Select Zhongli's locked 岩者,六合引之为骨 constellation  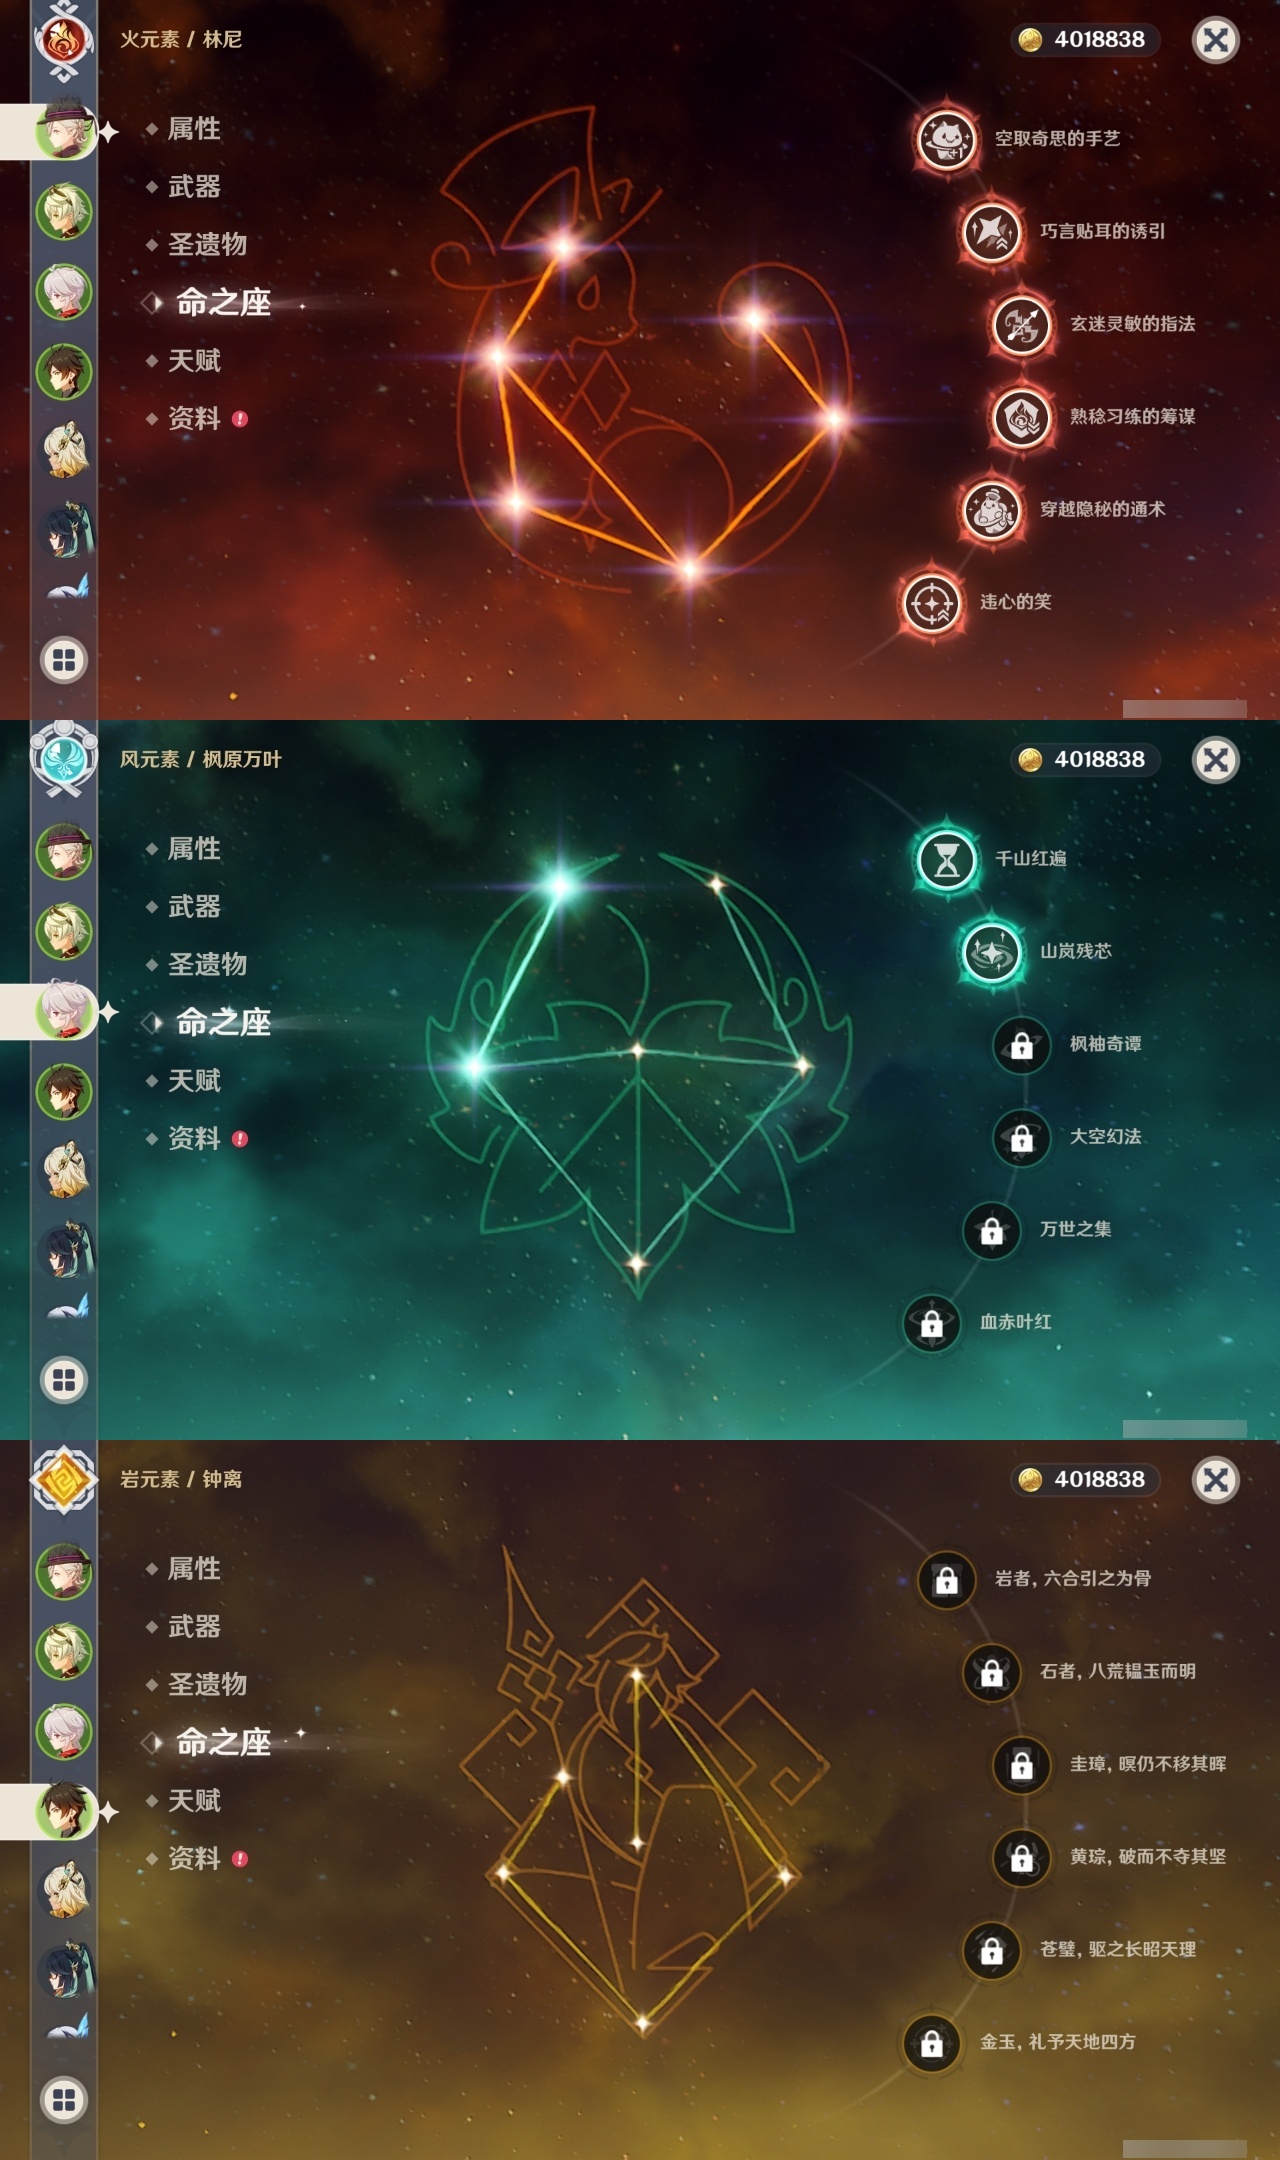pos(946,1579)
